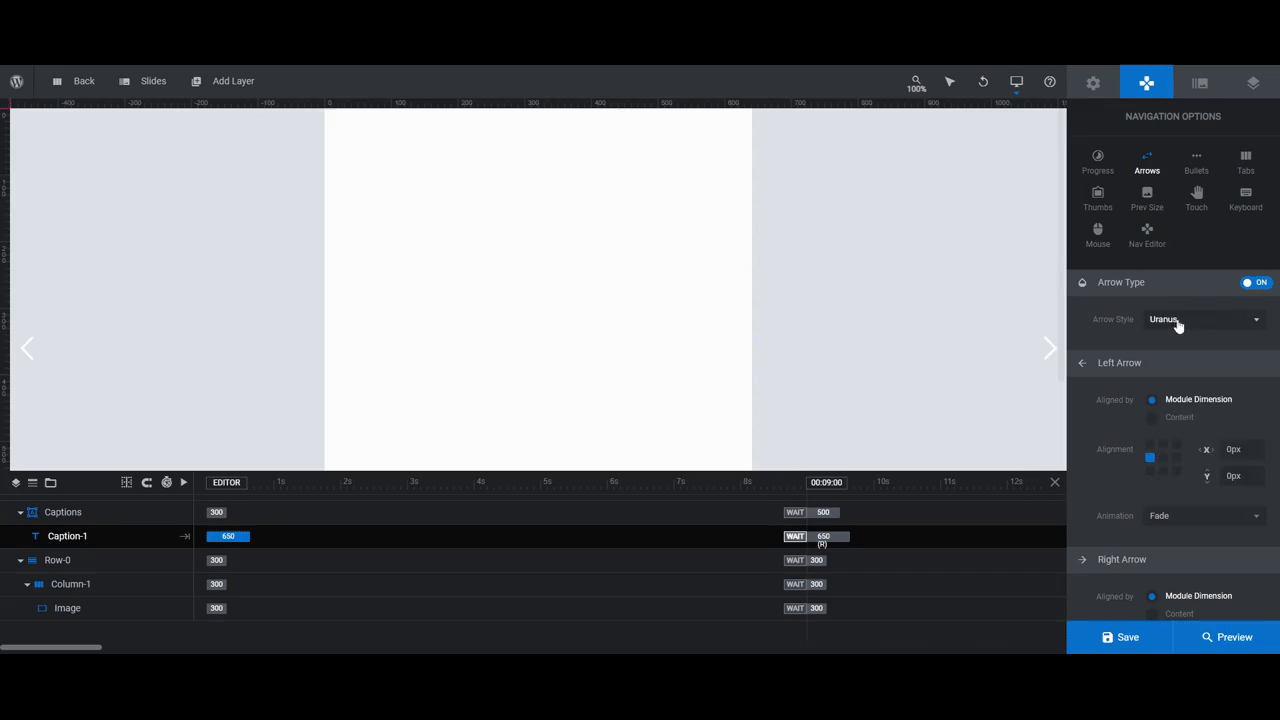Viewport: 1280px width, 720px height.
Task: Open the Keyboard navigation settings
Action: tap(1245, 198)
